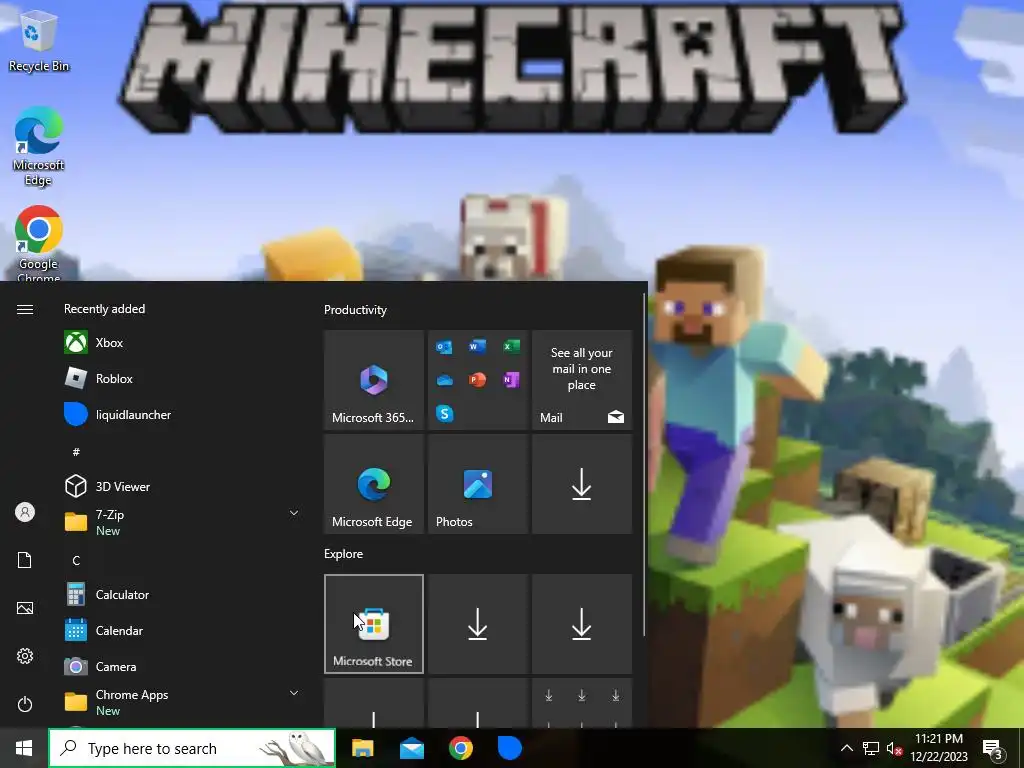Open the Microsoft Store tile
Viewport: 1024px width, 768px height.
[374, 624]
